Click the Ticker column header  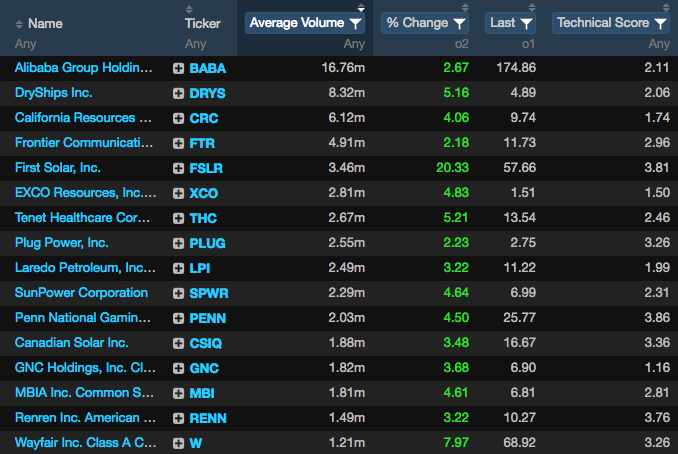click(x=202, y=23)
